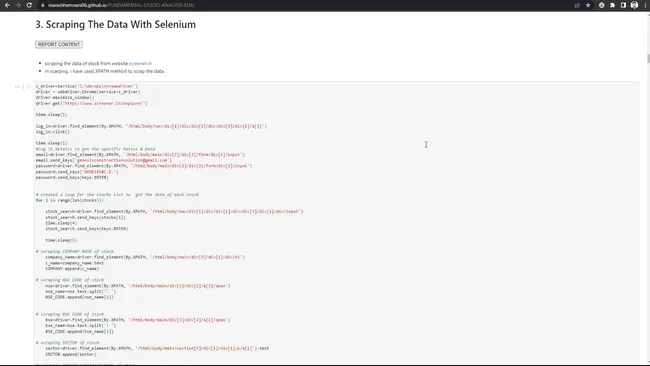Click the 'BSE_CODE.append(bse_name[1])' line
650x366 pixels.
pyautogui.click(x=79, y=332)
